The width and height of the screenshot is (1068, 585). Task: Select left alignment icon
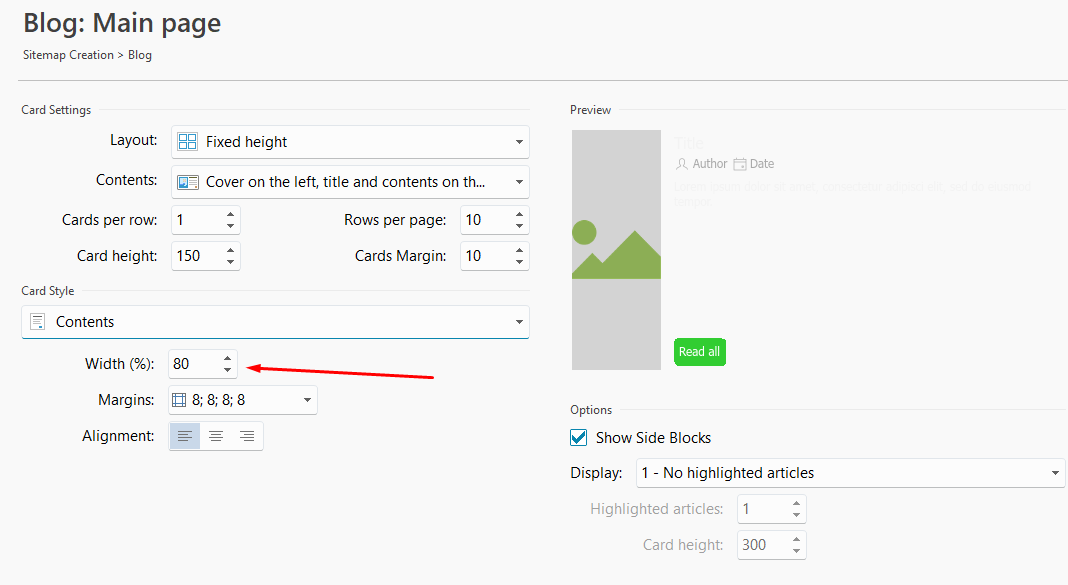point(185,436)
